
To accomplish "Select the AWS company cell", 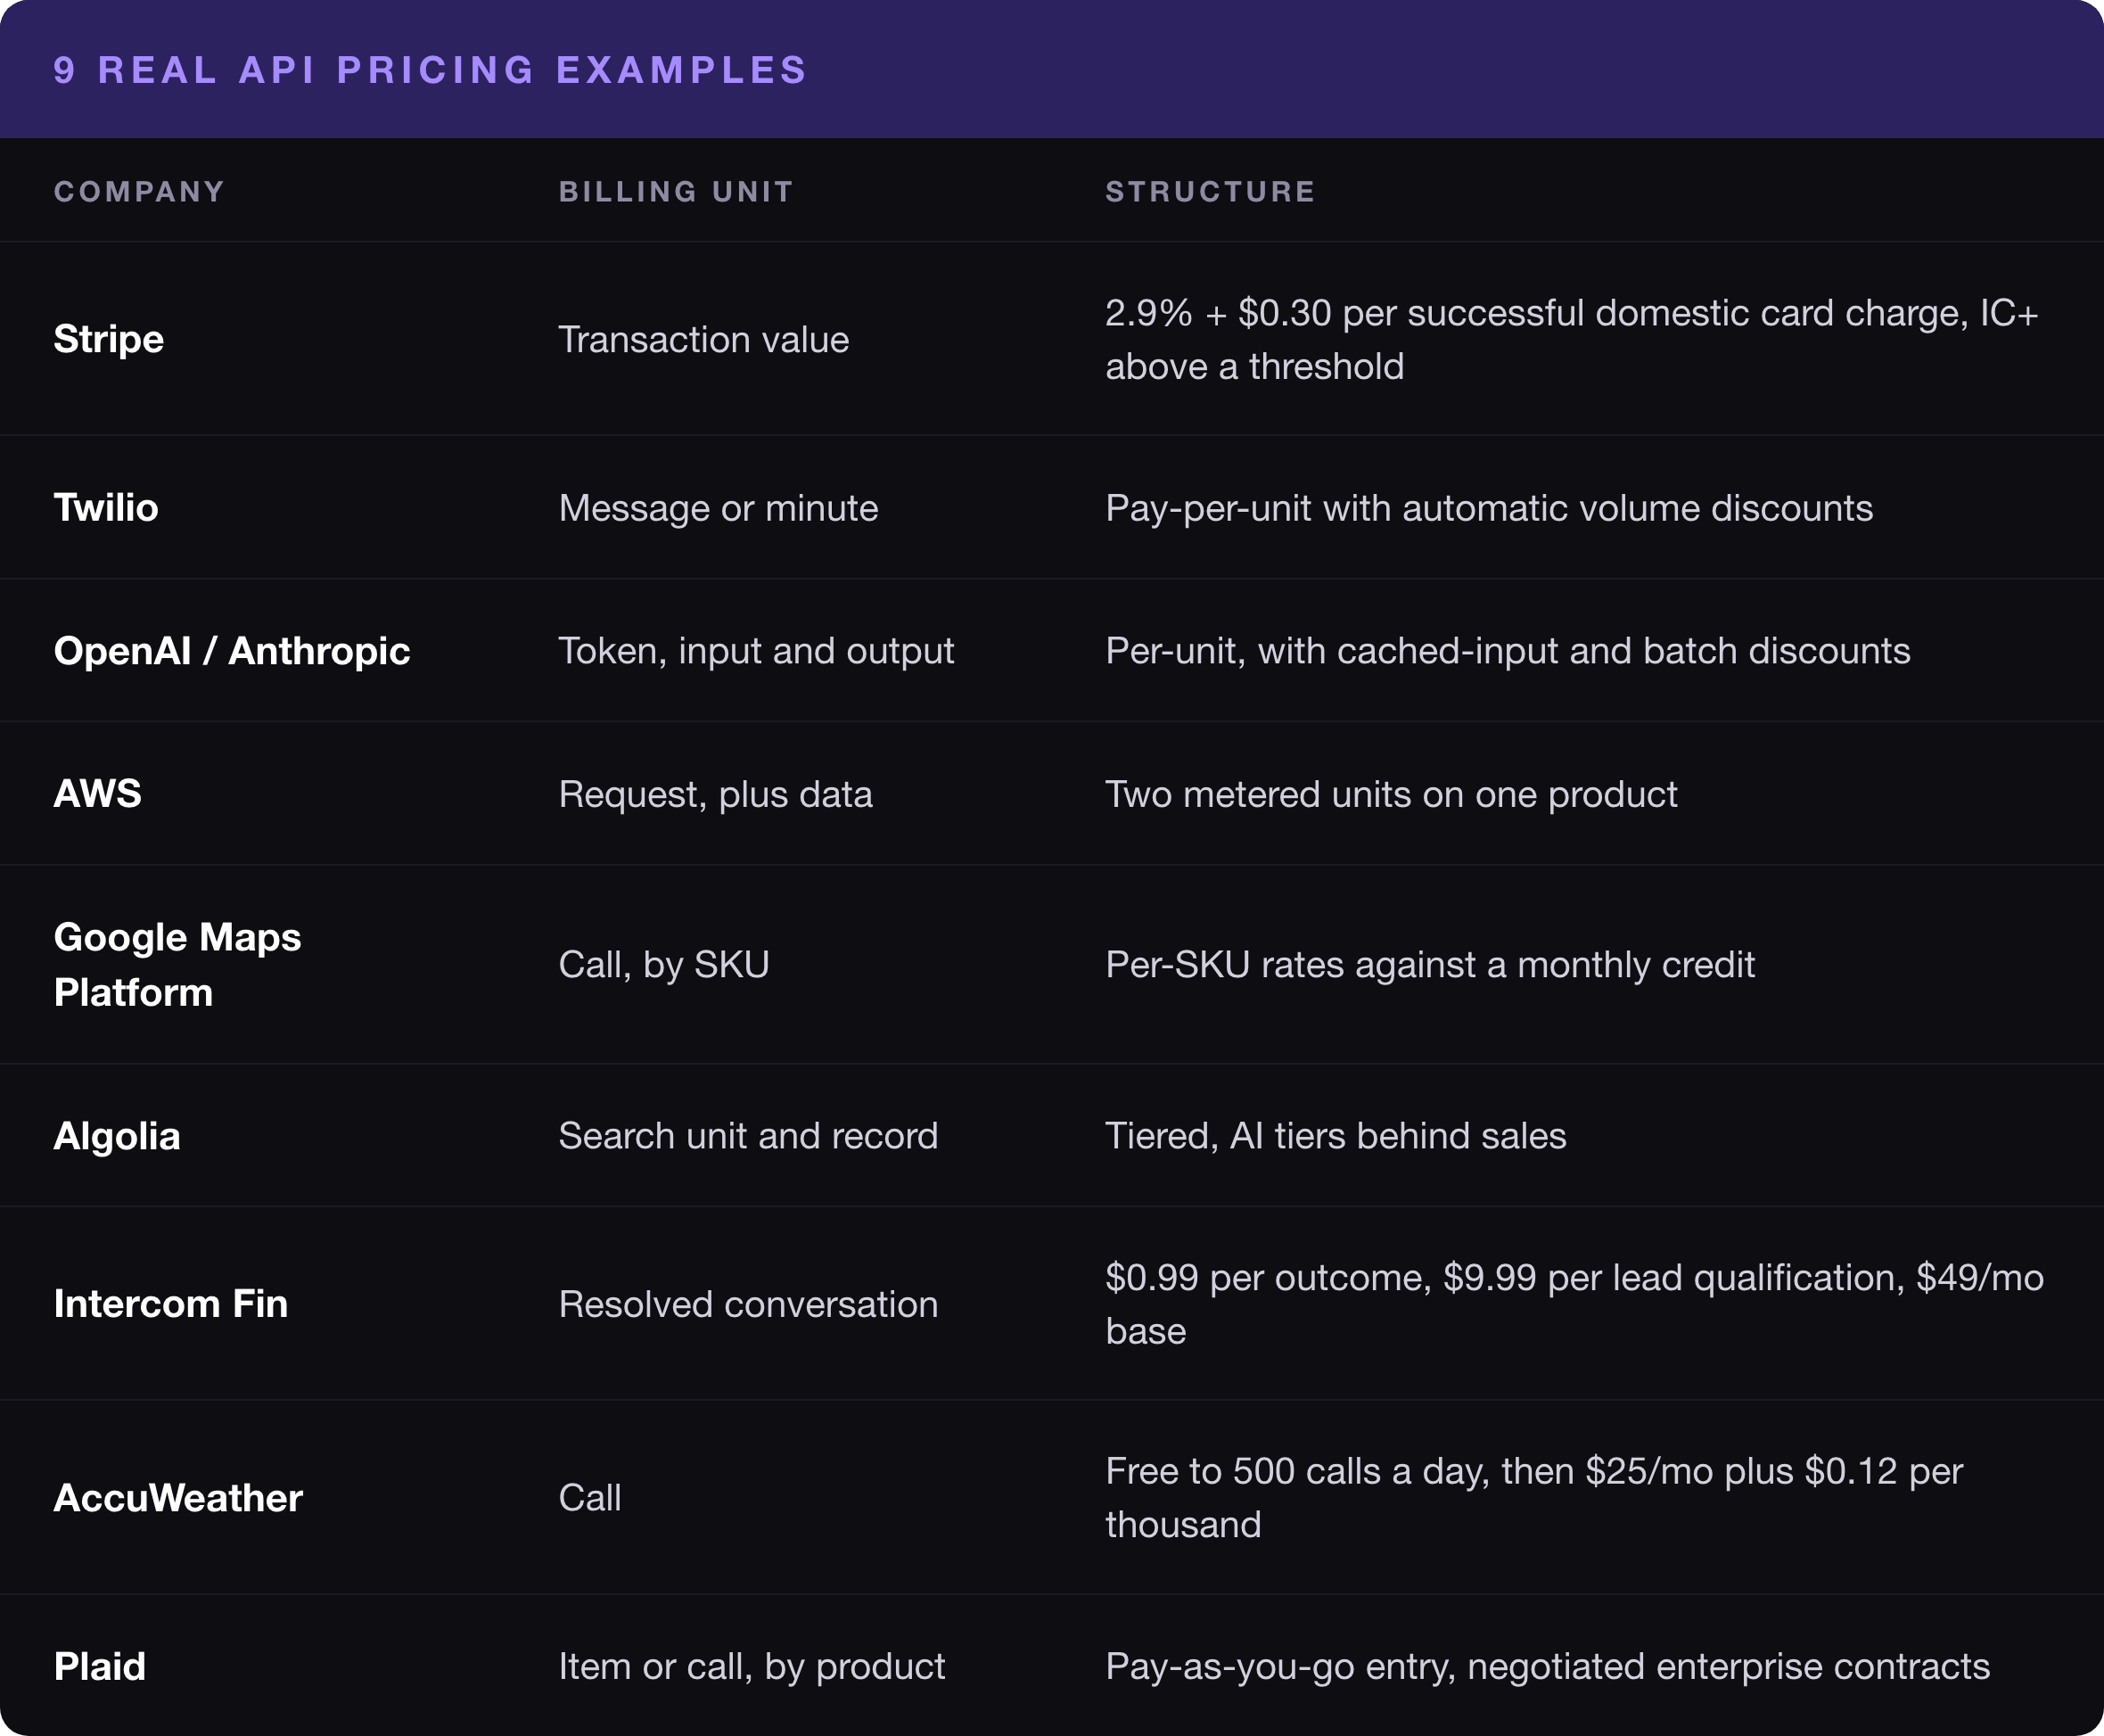I will (97, 794).
